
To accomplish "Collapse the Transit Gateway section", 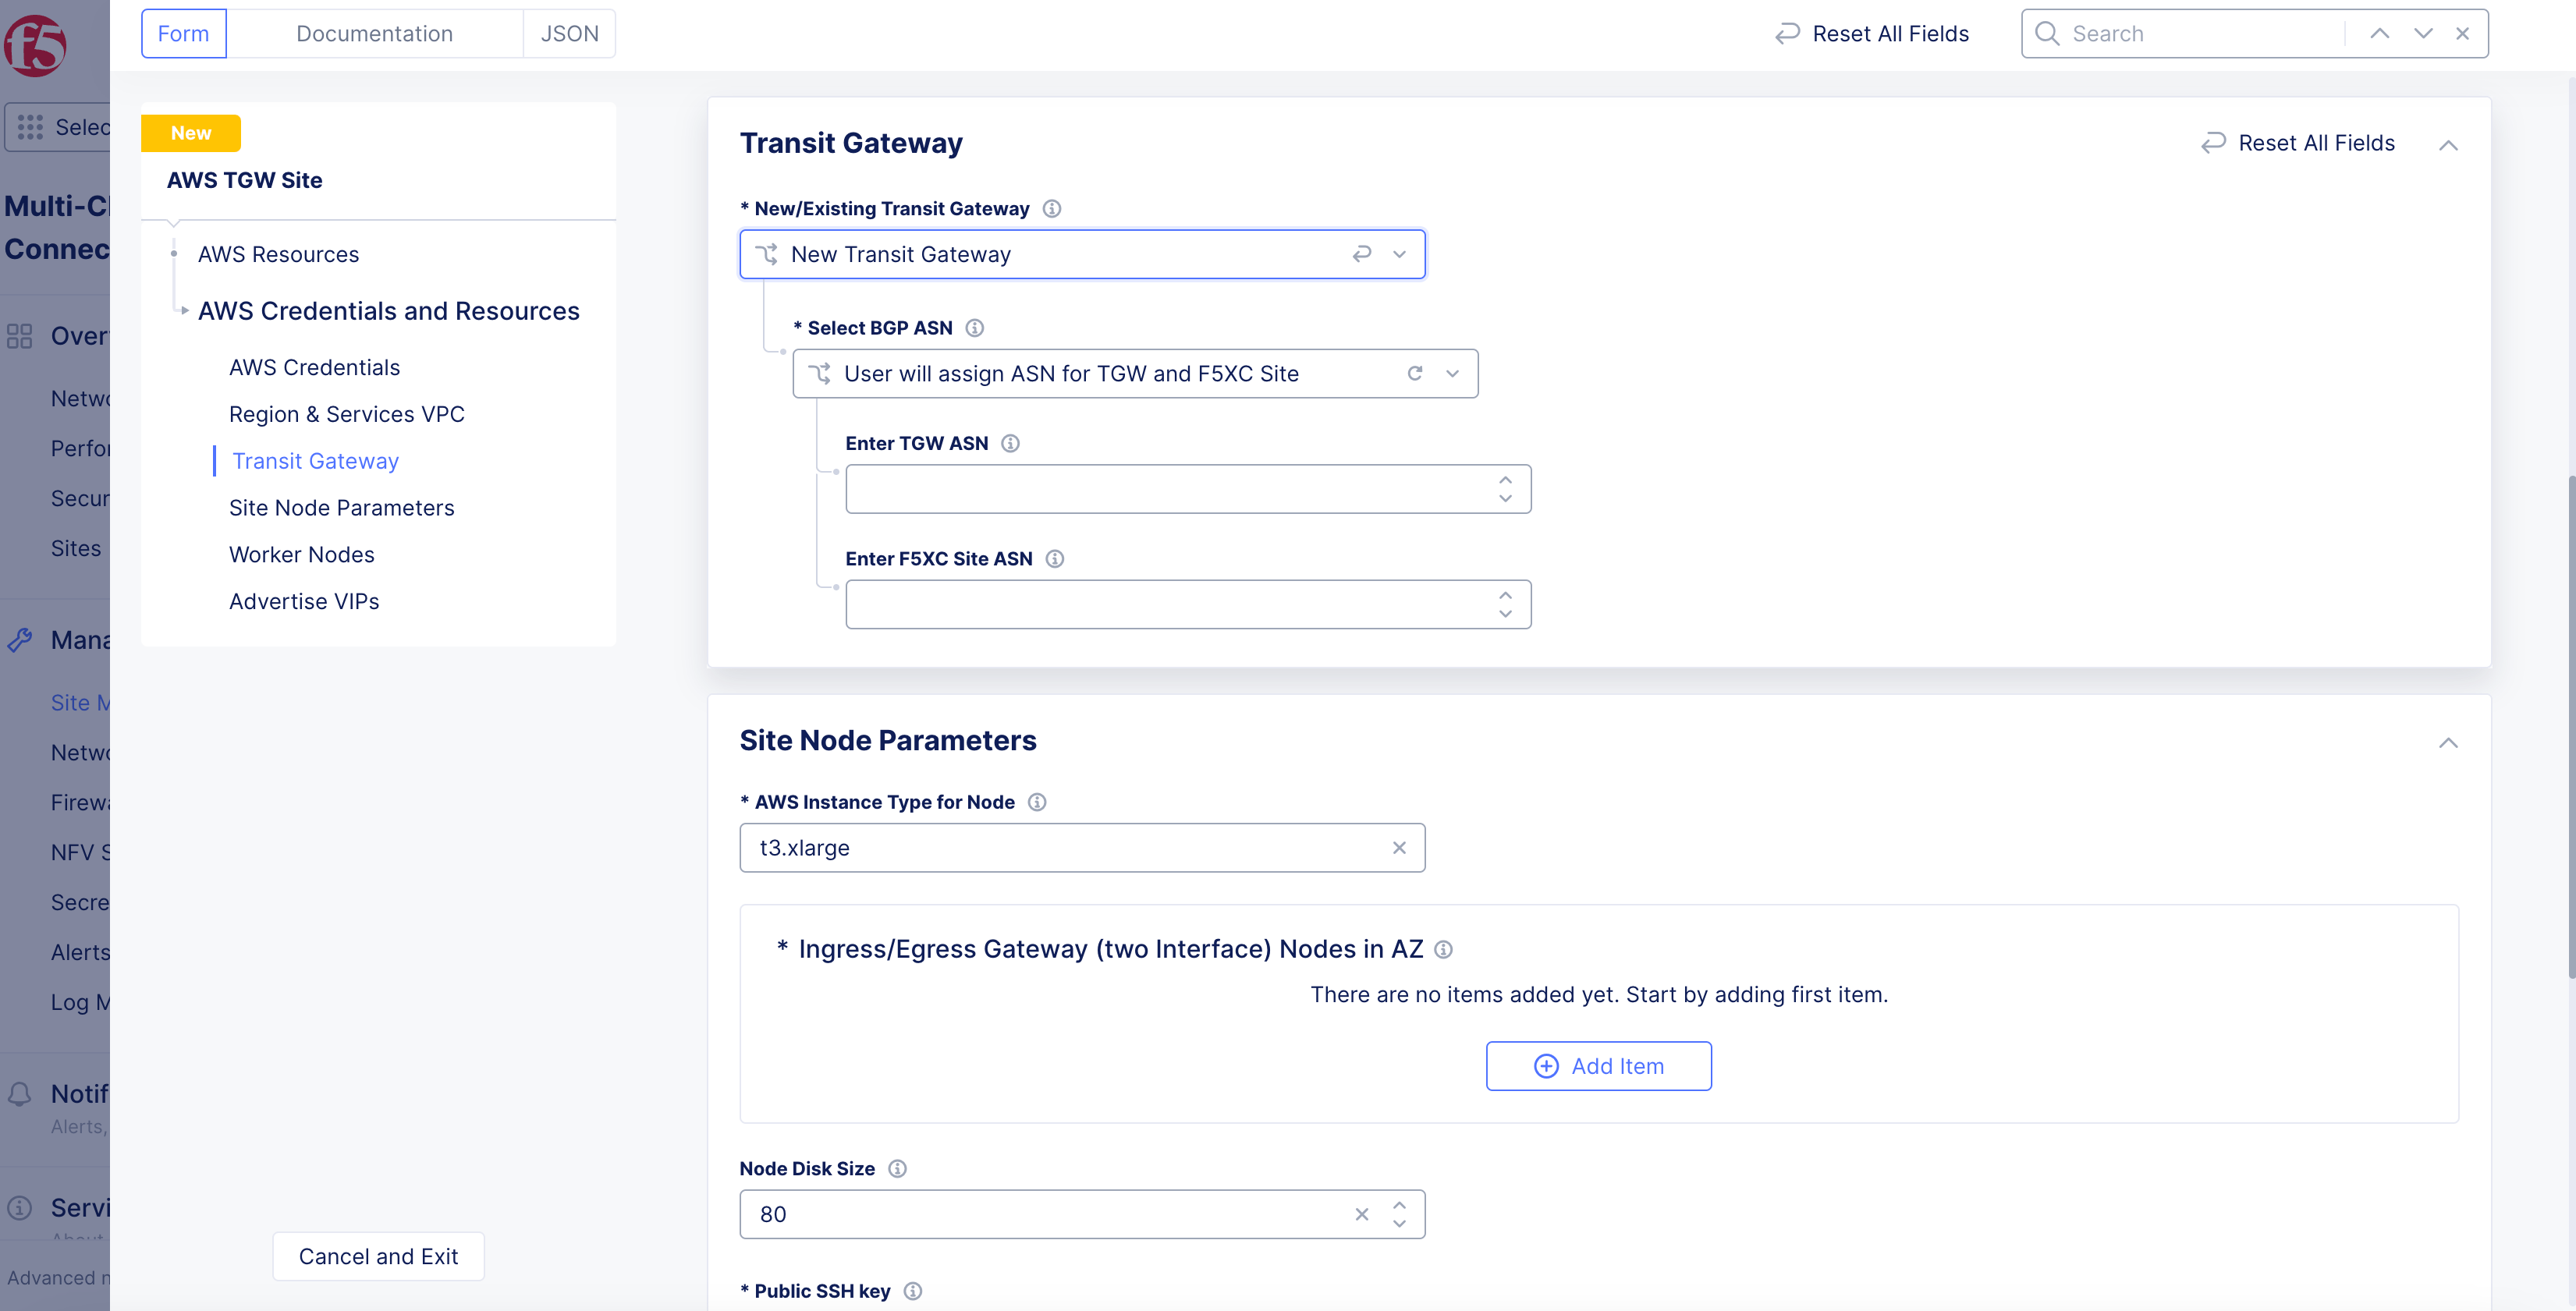I will click(2447, 145).
